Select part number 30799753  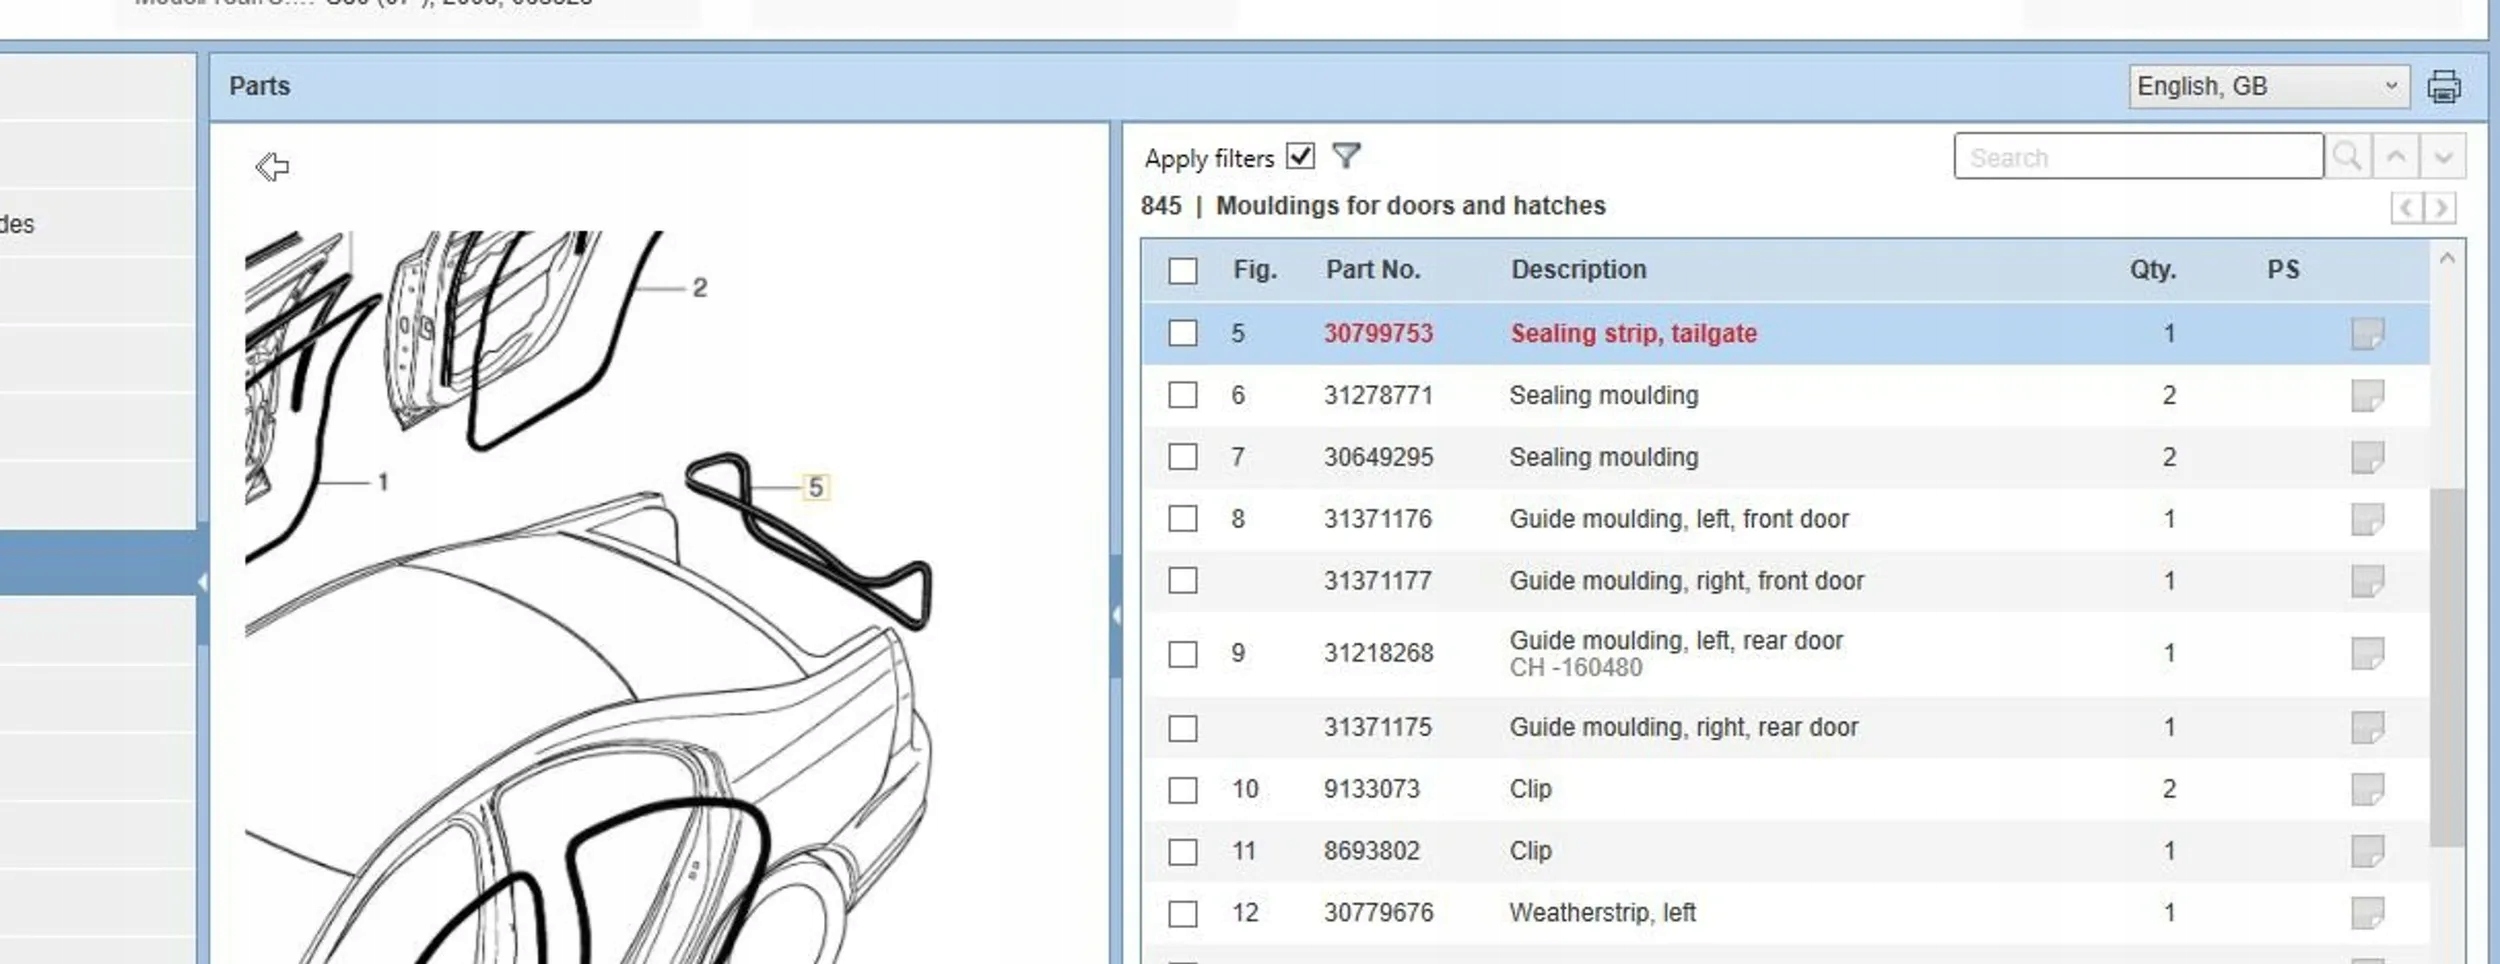coord(1378,334)
